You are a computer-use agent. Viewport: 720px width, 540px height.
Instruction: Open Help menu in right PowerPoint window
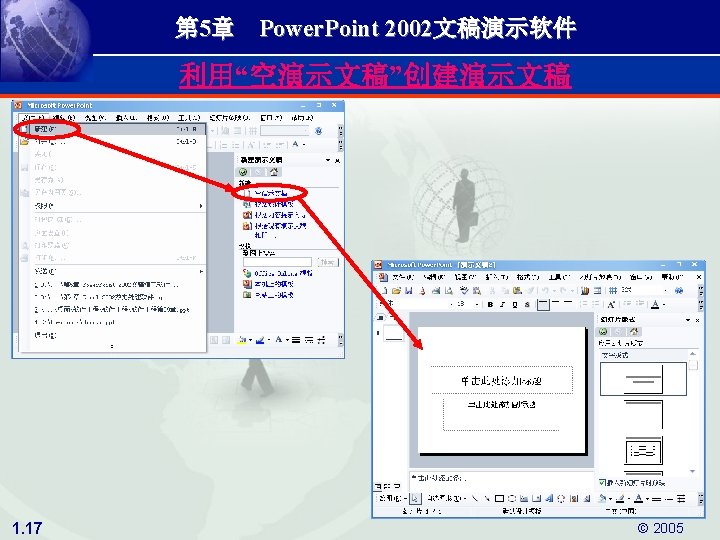pyautogui.click(x=672, y=277)
